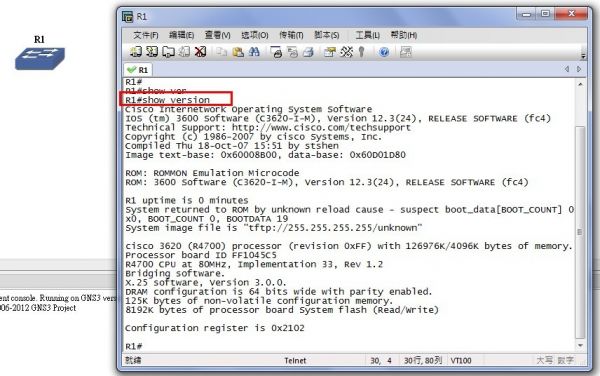
Task: Click the 就緒 status text
Action: pos(133,360)
